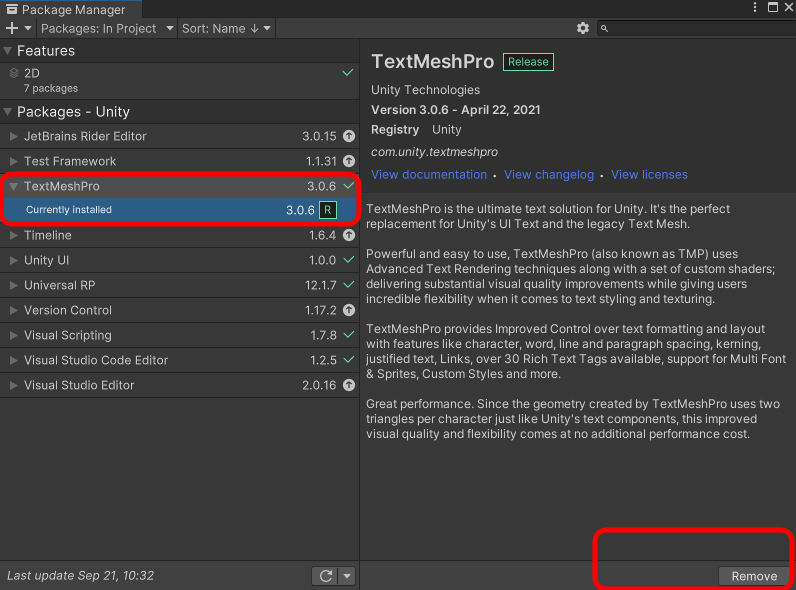Expand the JetBrains Rider Editor package
Screen dimensions: 796x590
[x=14, y=136]
